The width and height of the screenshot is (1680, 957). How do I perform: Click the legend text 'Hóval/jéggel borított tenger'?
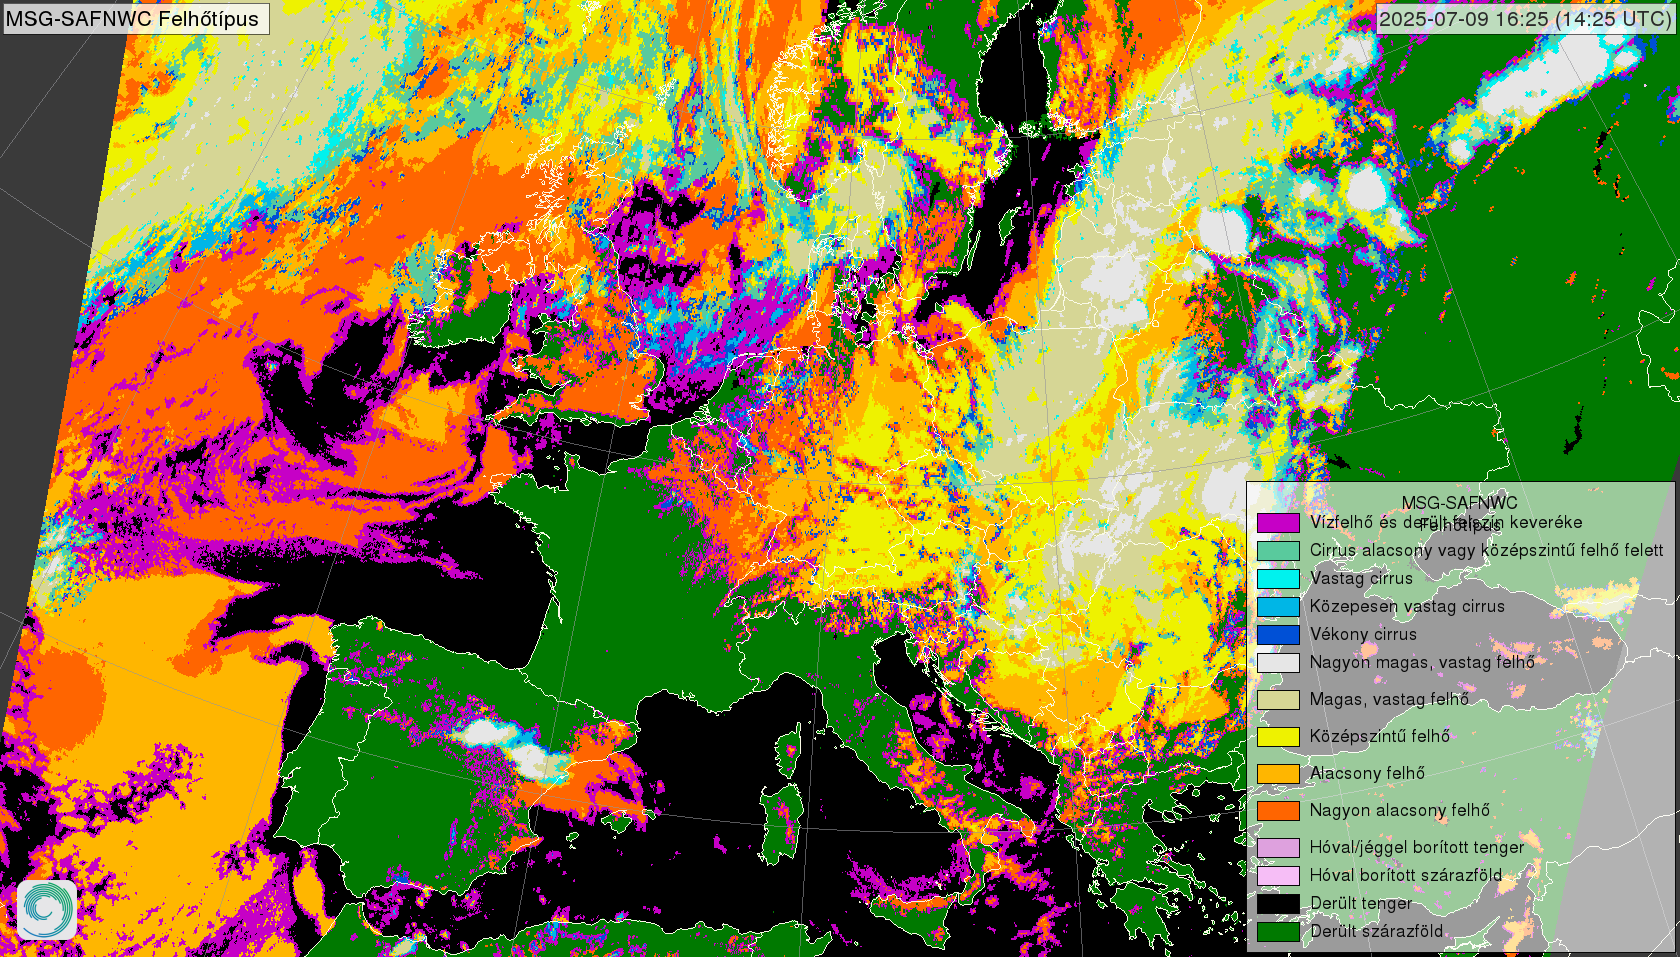pyautogui.click(x=1417, y=847)
